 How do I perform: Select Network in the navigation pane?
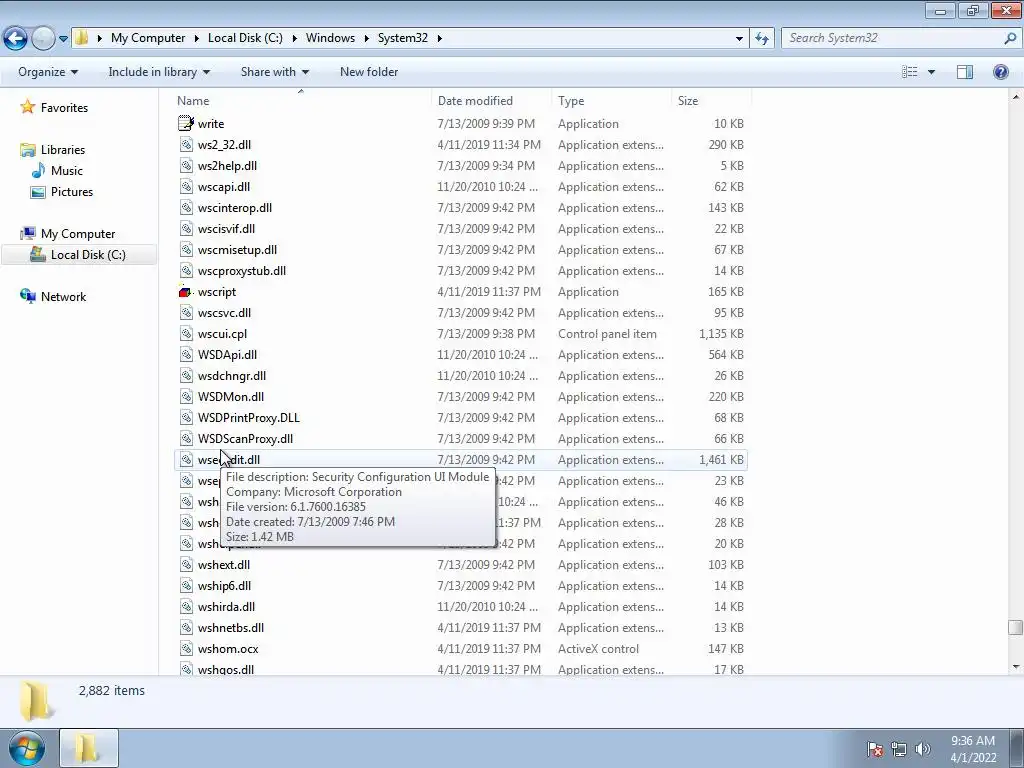(63, 296)
